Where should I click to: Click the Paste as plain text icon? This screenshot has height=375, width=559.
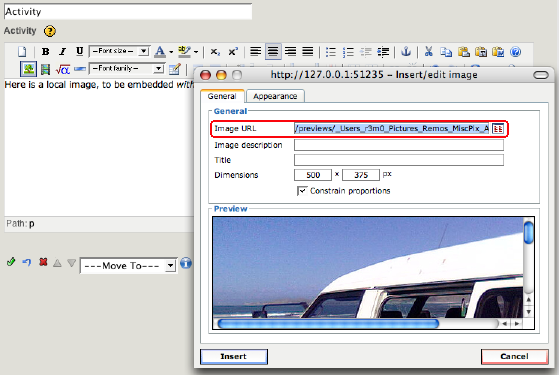pyautogui.click(x=481, y=52)
